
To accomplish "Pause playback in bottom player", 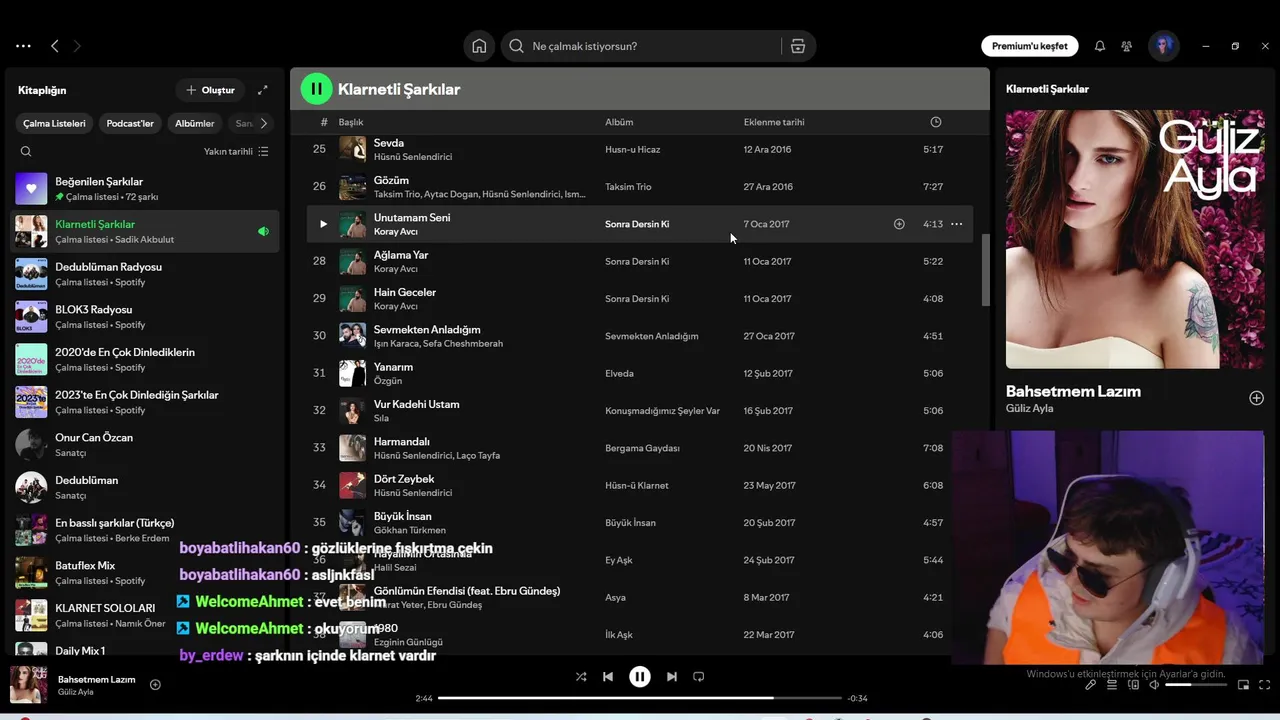I will point(640,677).
